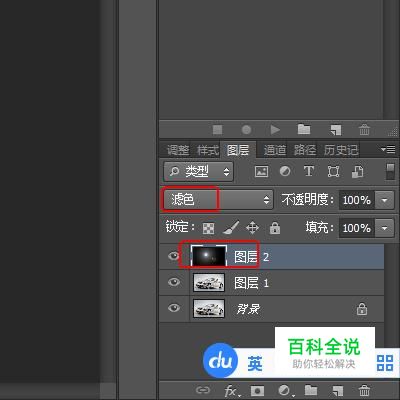The image size is (400, 400).
Task: Click the Baidu du input method icon
Action: 220,361
